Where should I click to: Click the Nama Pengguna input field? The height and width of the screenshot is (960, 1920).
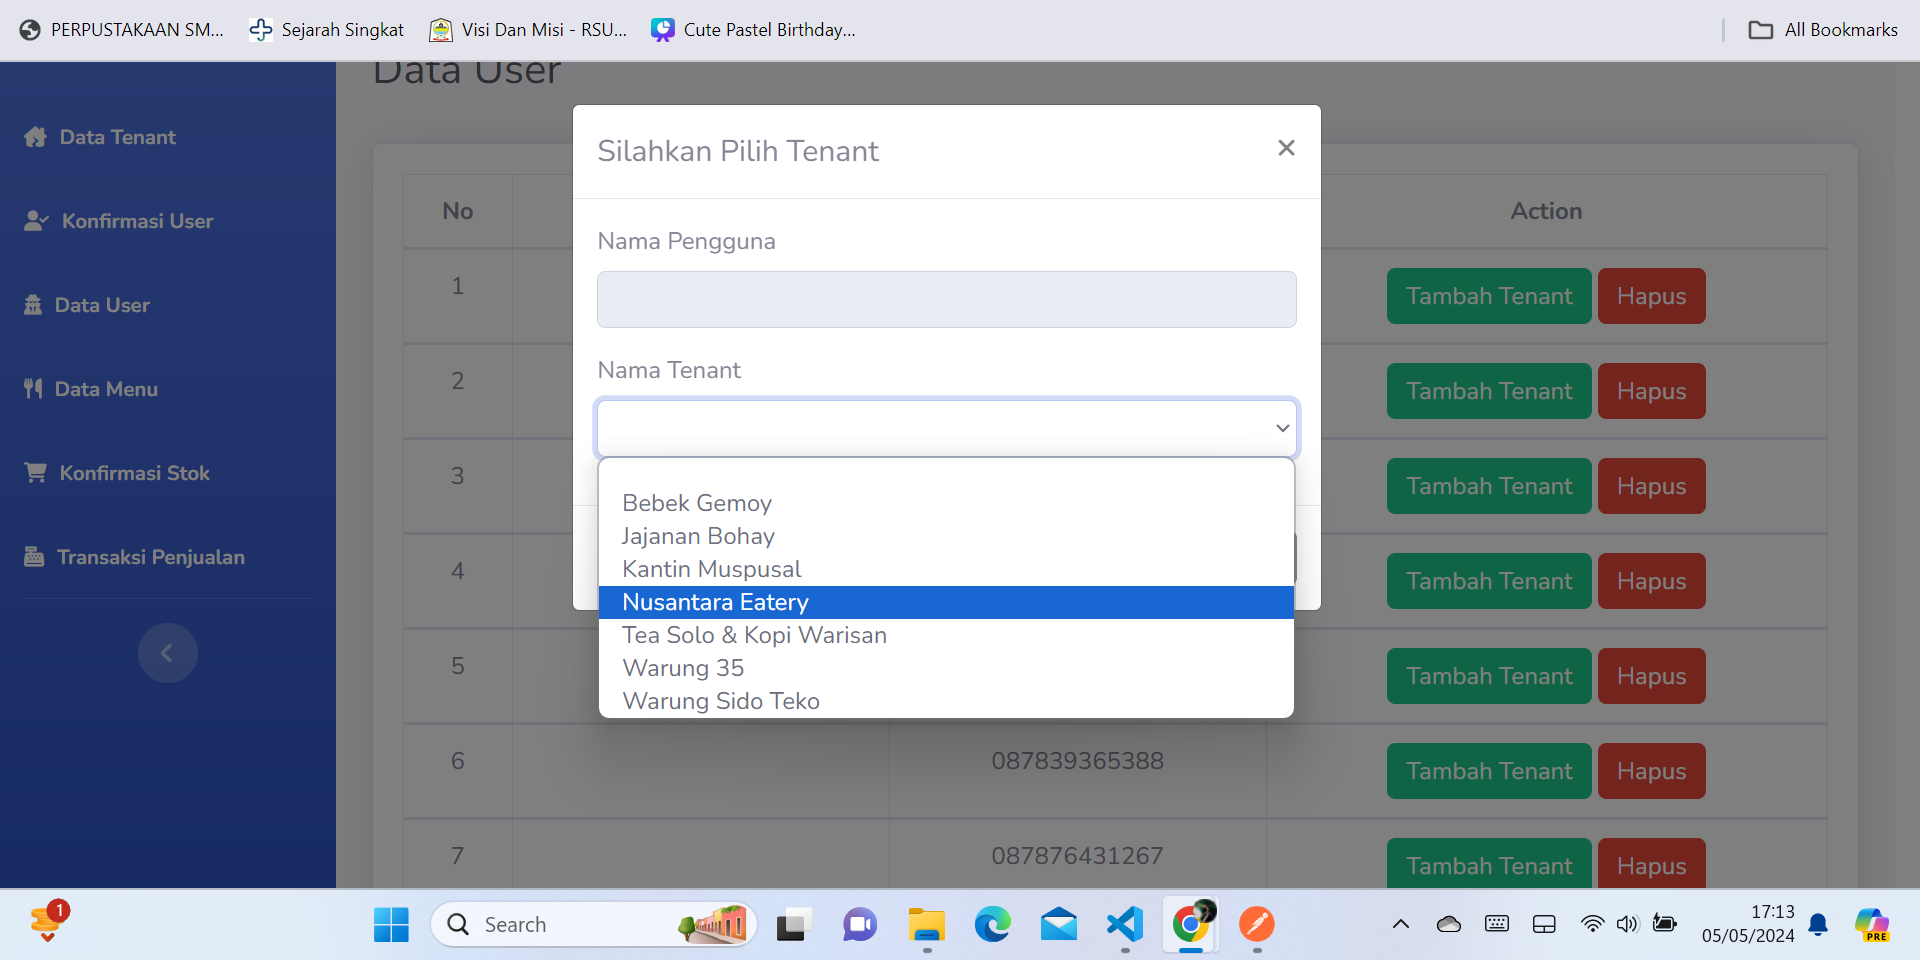[946, 300]
